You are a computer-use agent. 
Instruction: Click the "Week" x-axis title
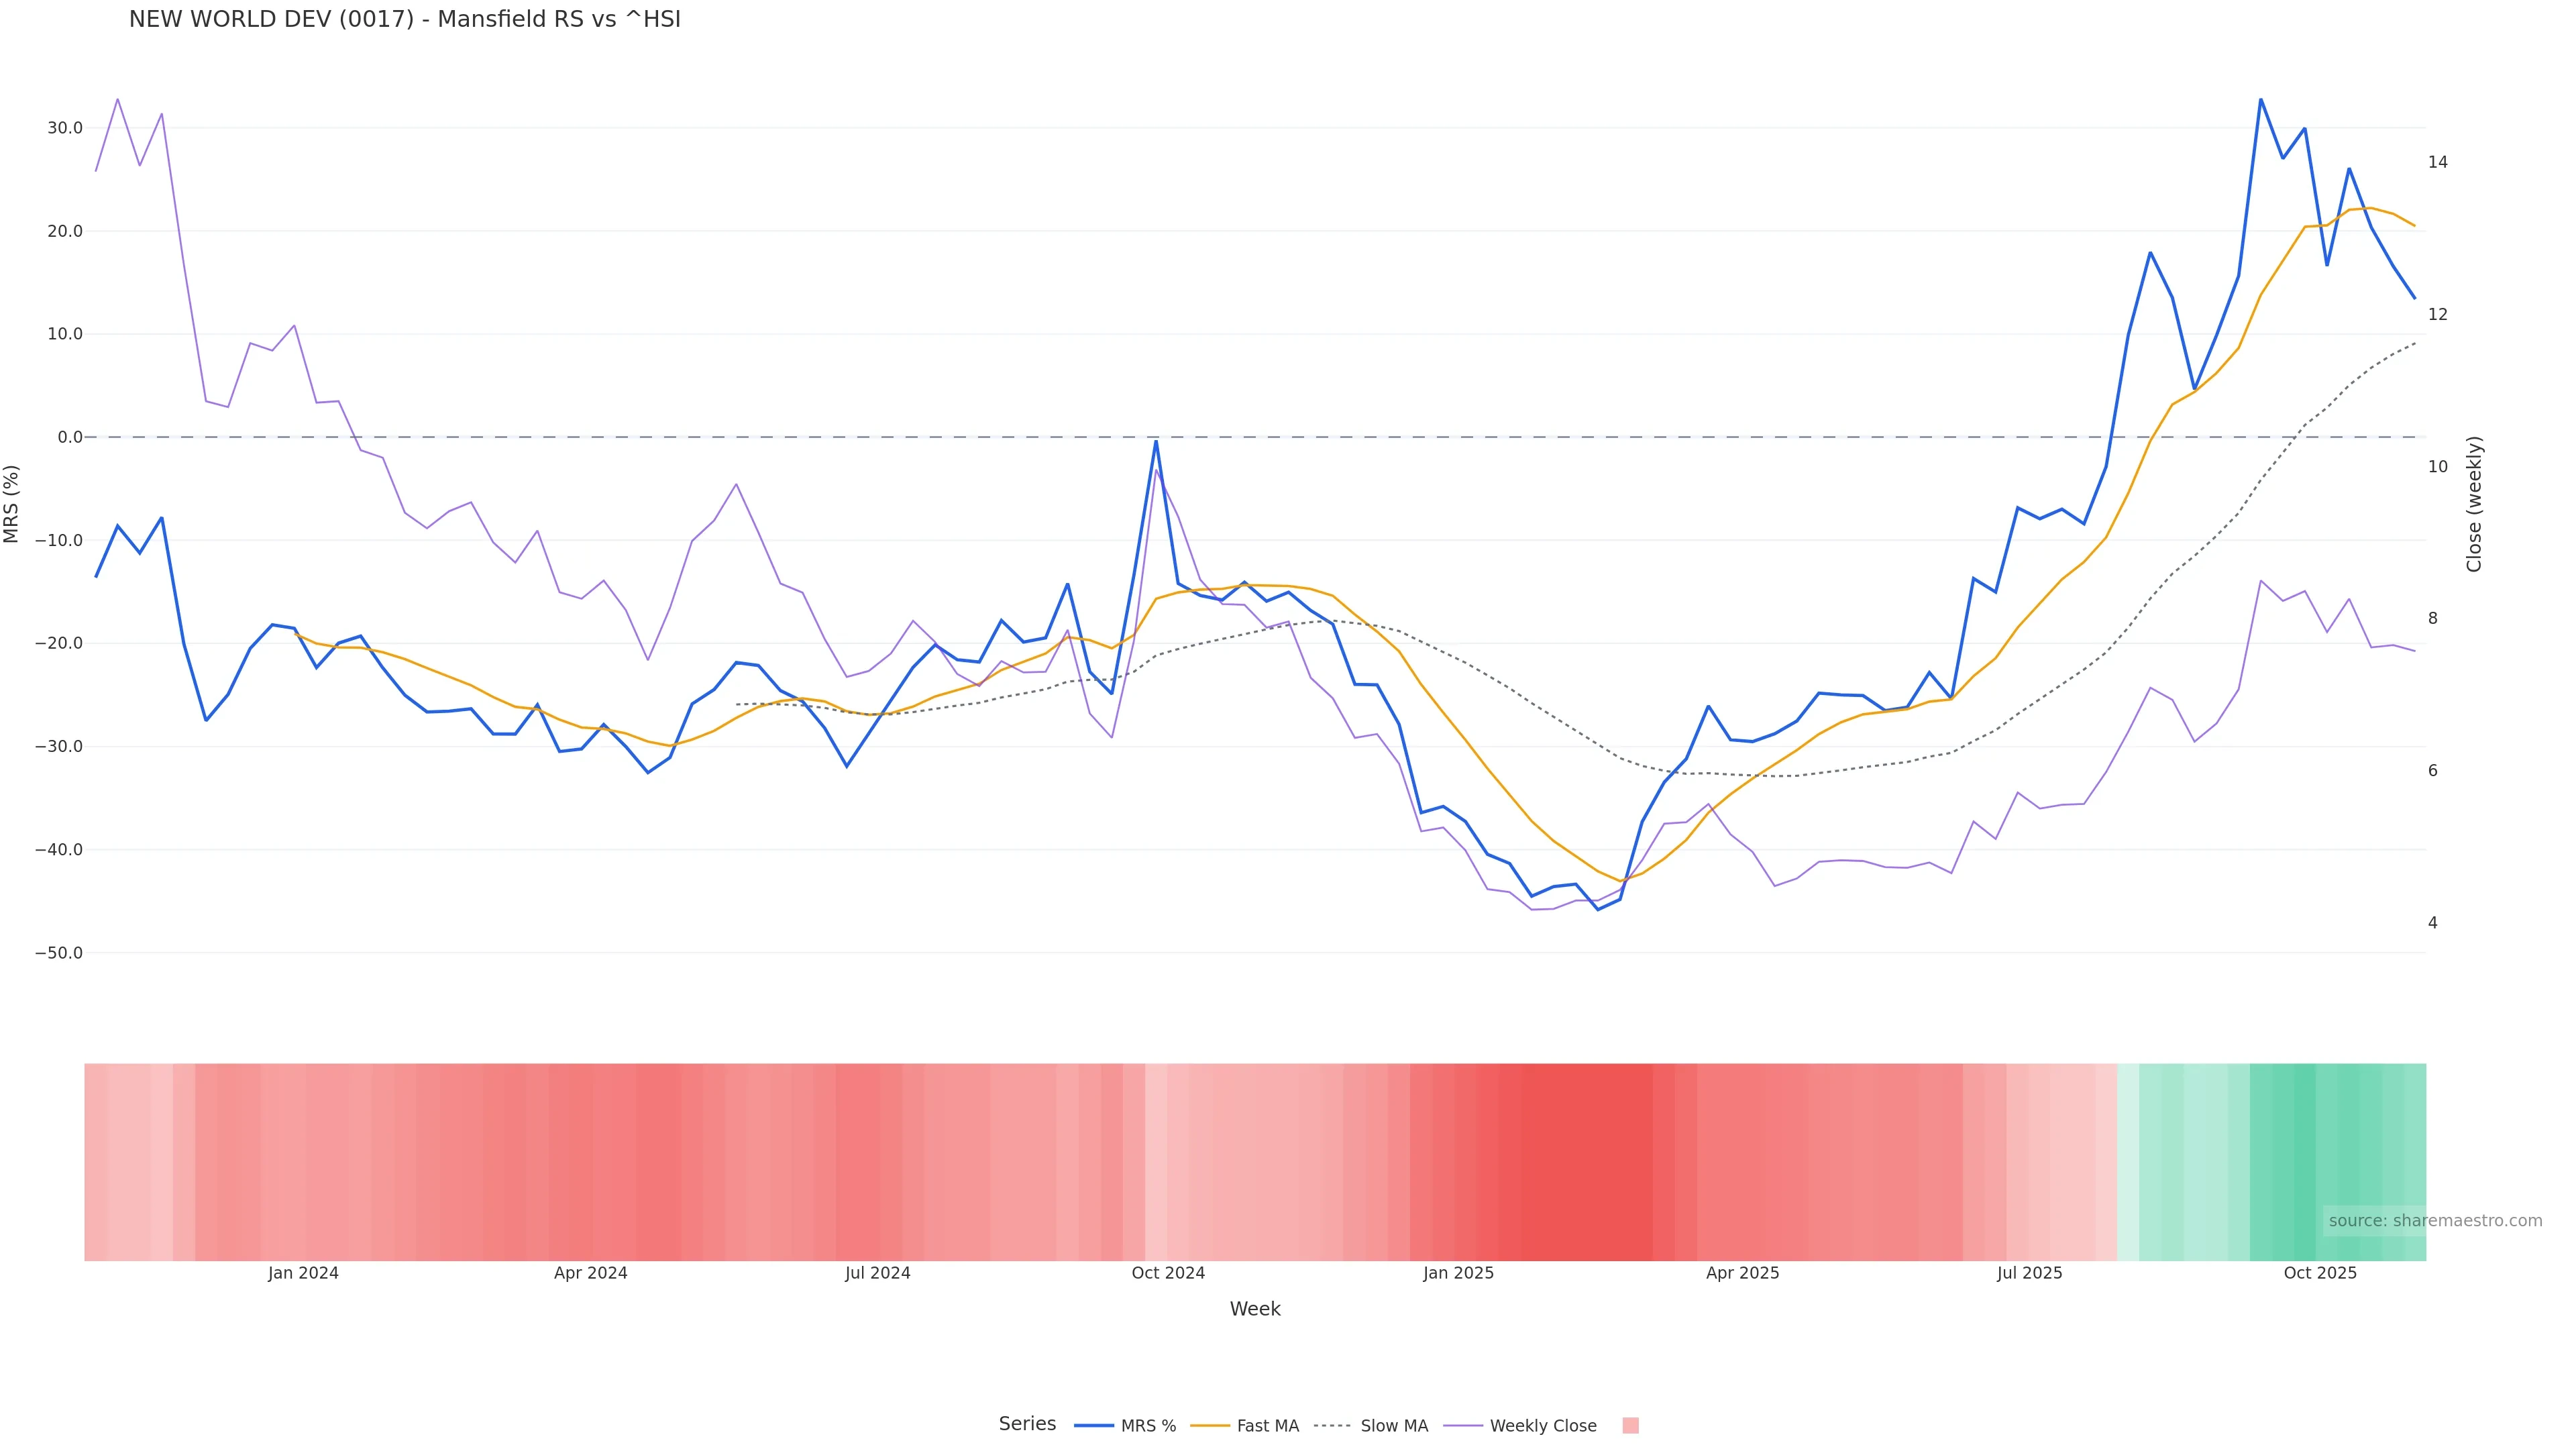point(1255,1309)
